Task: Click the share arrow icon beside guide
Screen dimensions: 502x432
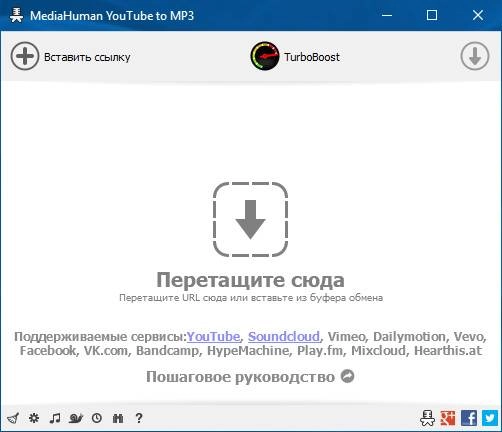Action: click(347, 377)
